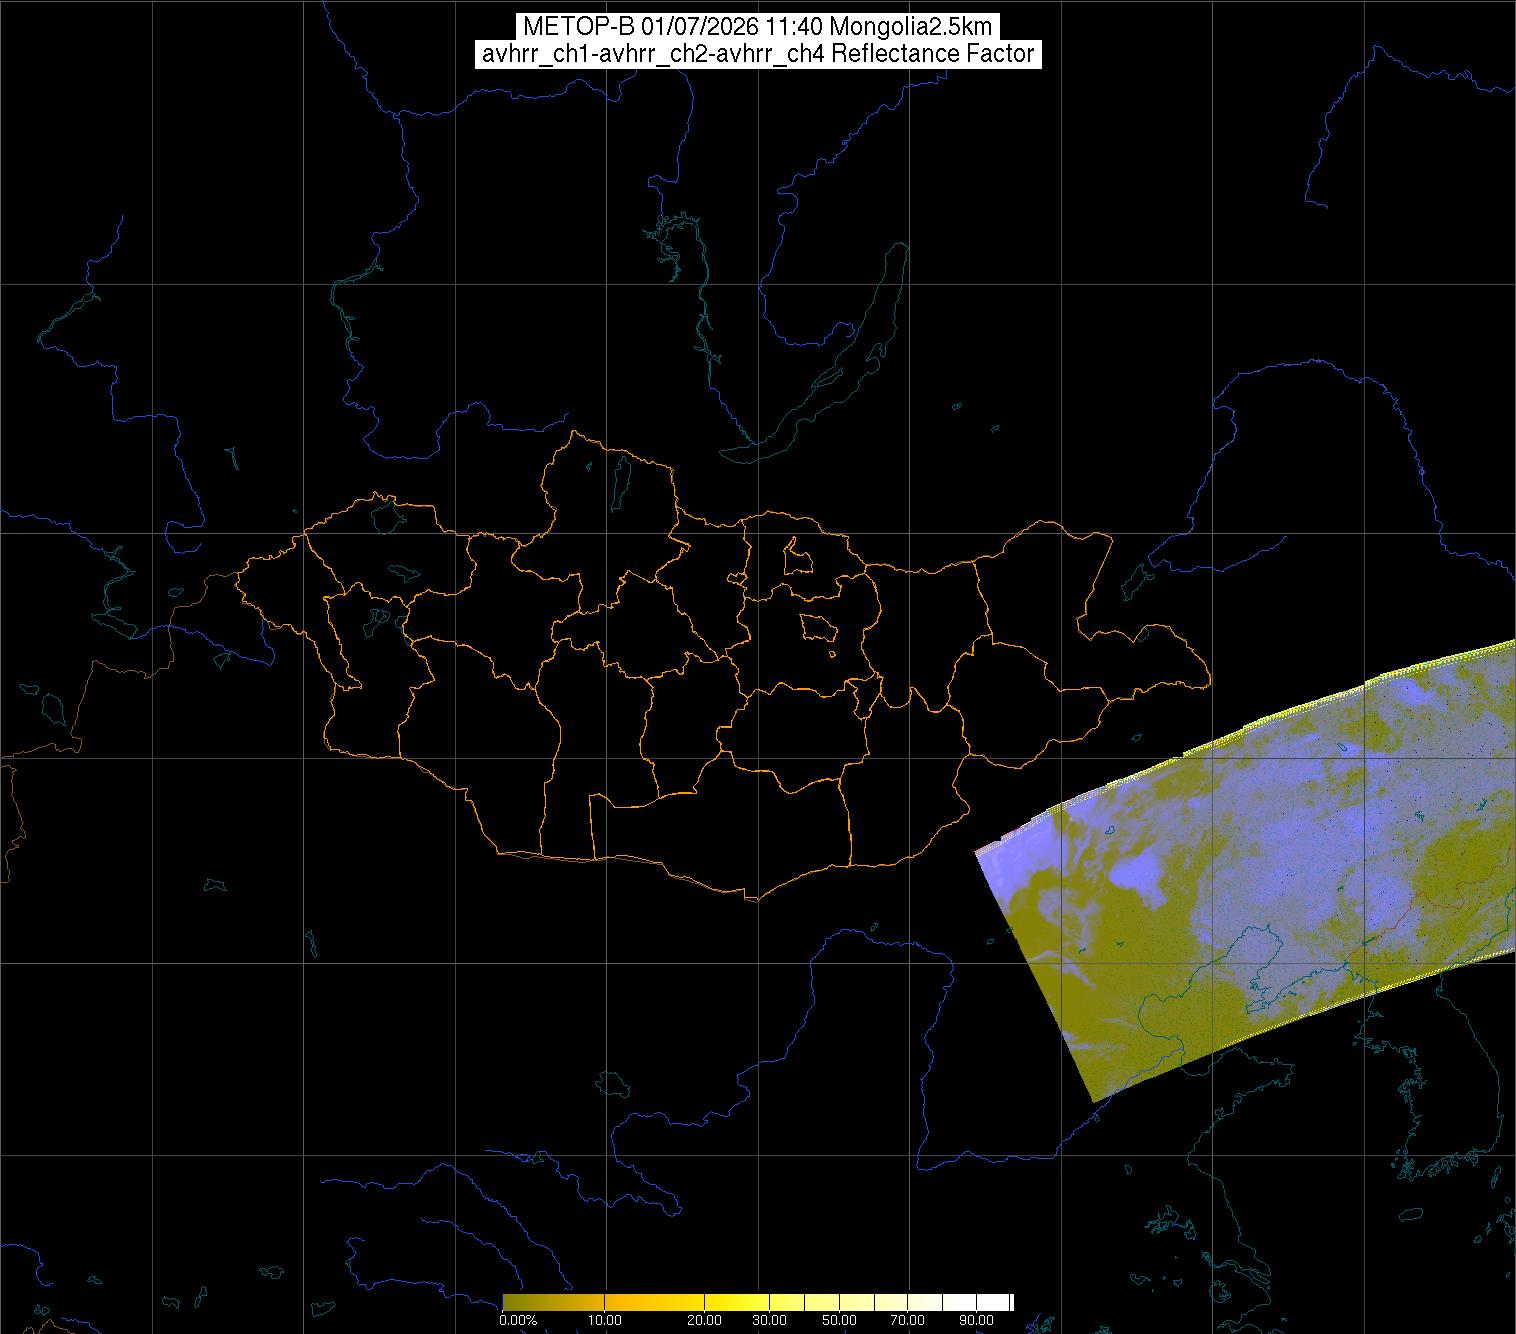
Task: Click the '20.00' color scale label
Action: point(705,1320)
